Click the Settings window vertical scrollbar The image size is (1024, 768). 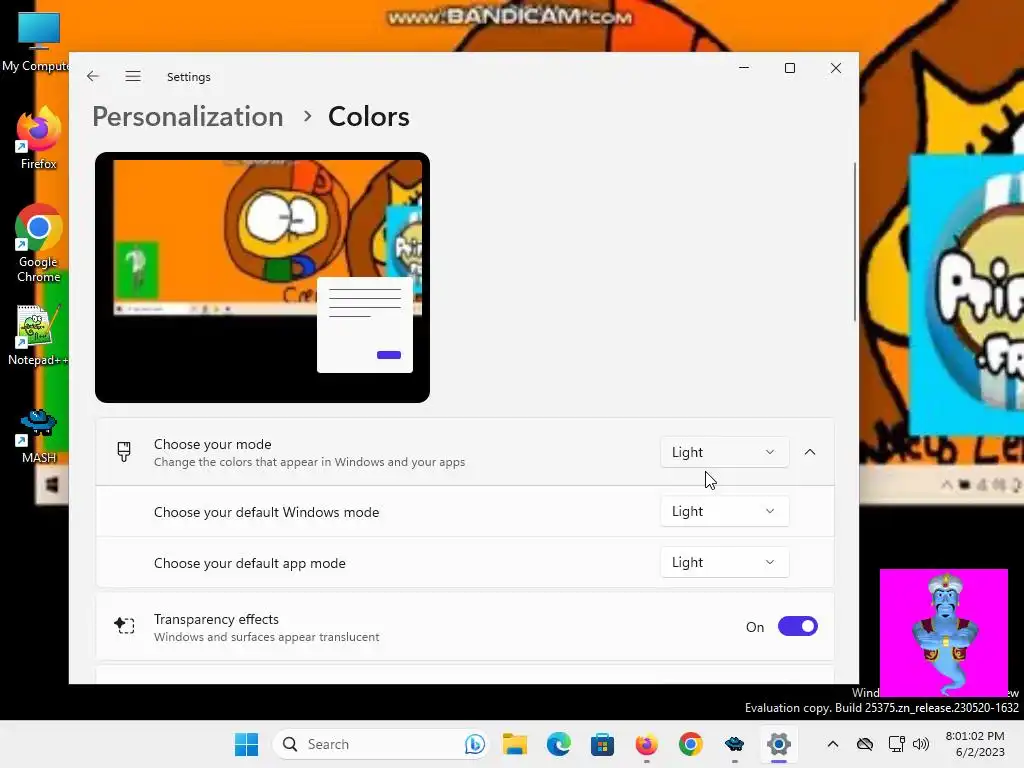tap(855, 242)
